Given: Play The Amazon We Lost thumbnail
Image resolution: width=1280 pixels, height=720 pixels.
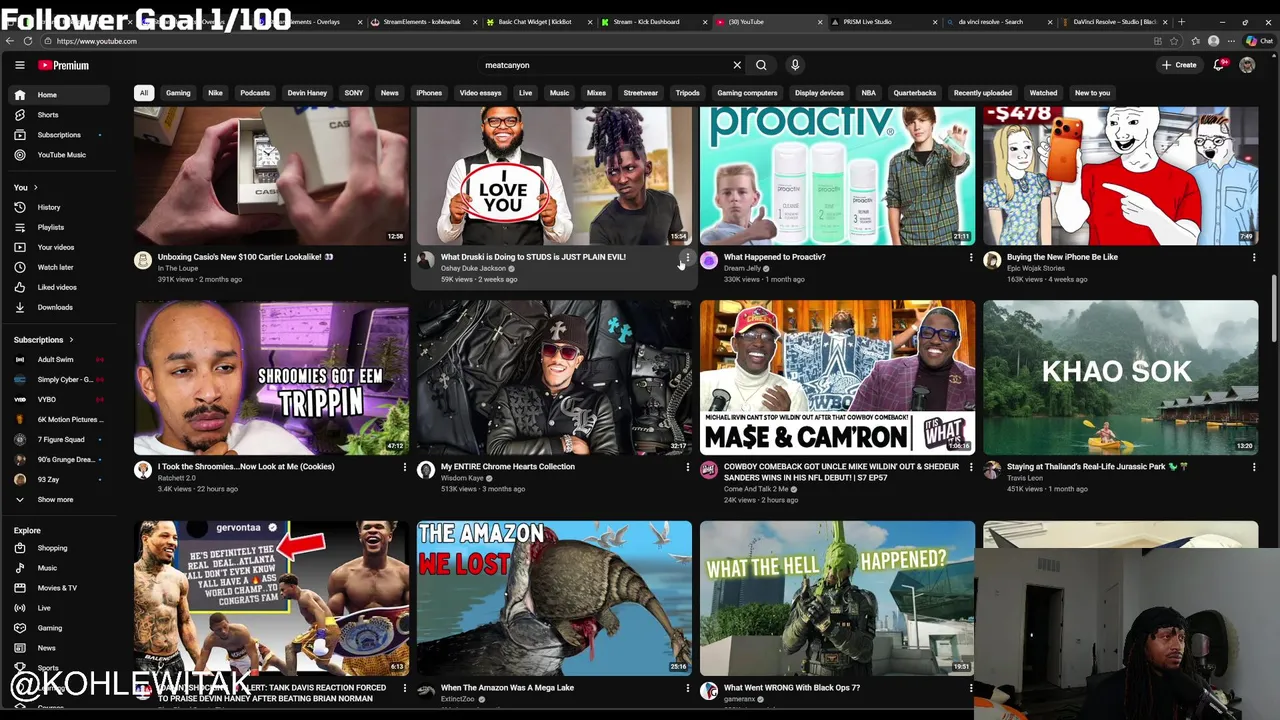Looking at the screenshot, I should click(554, 598).
